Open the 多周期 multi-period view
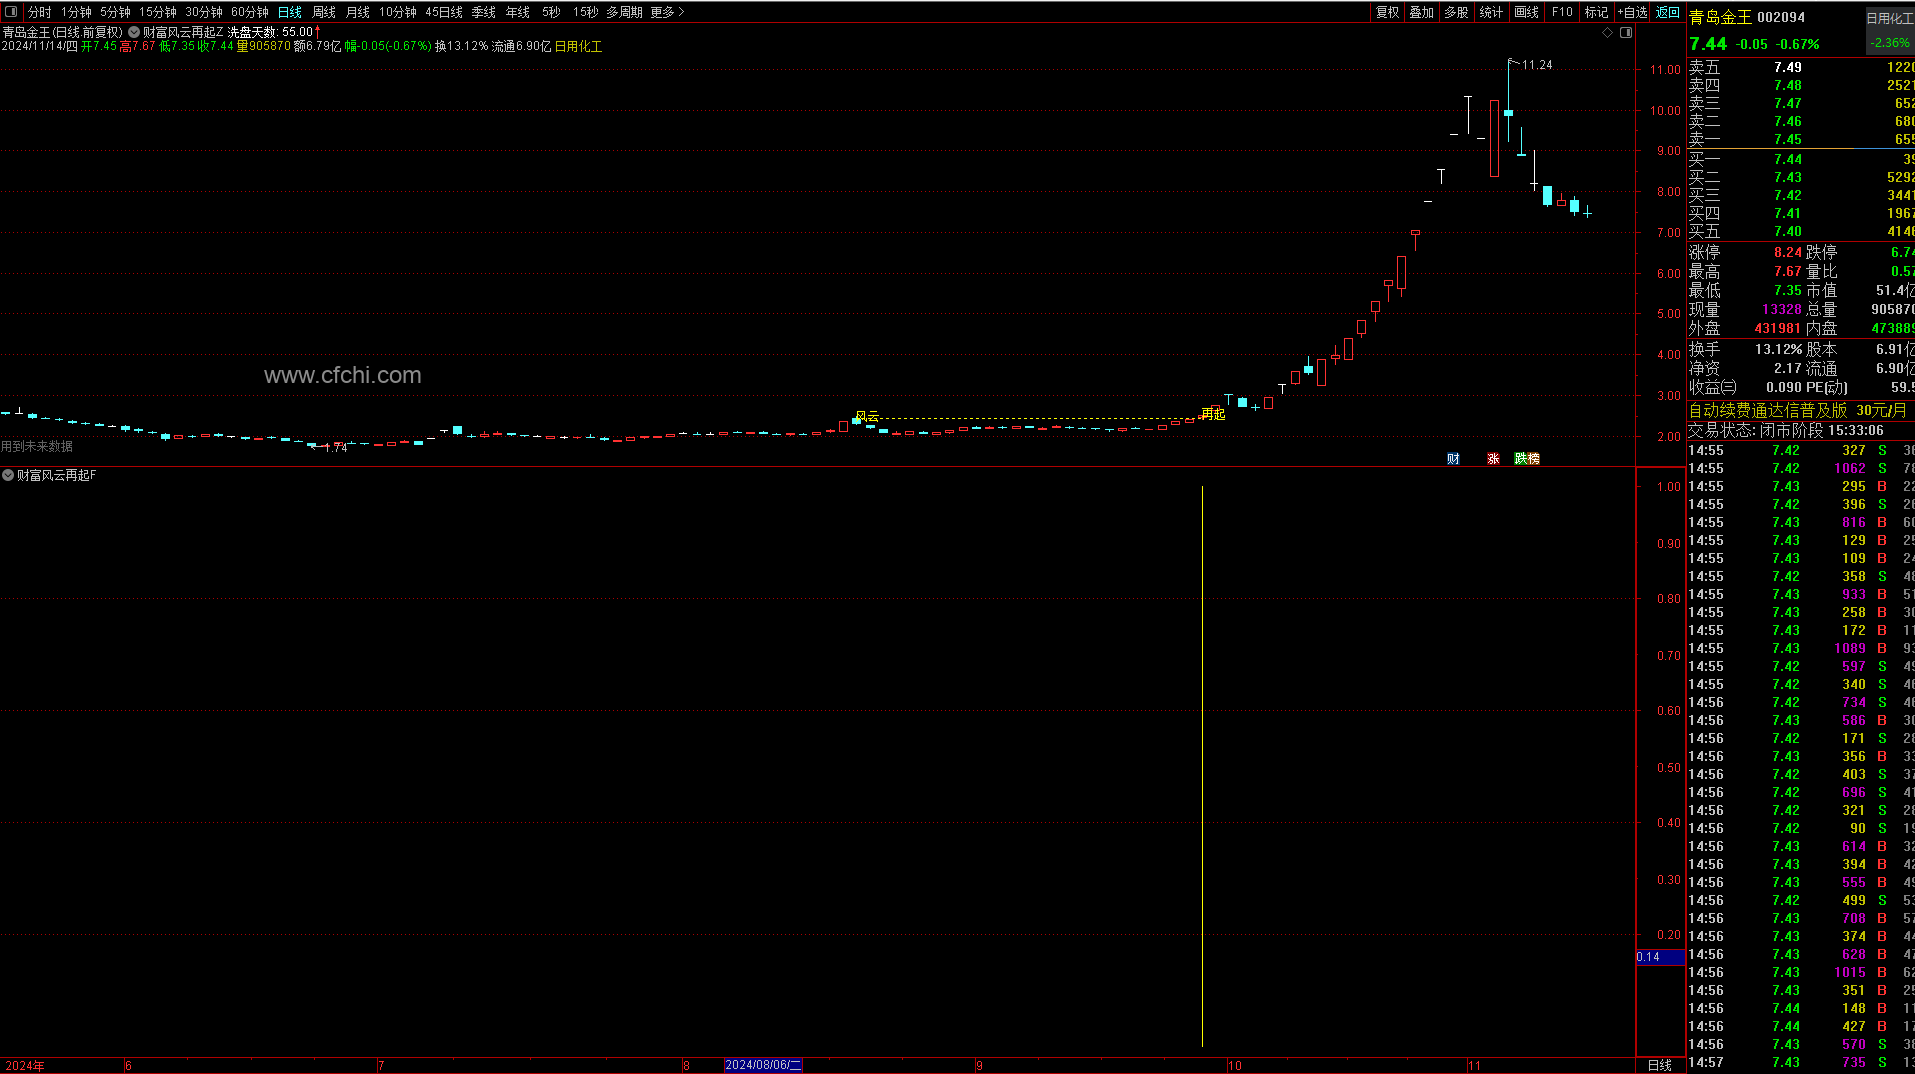 pos(625,12)
